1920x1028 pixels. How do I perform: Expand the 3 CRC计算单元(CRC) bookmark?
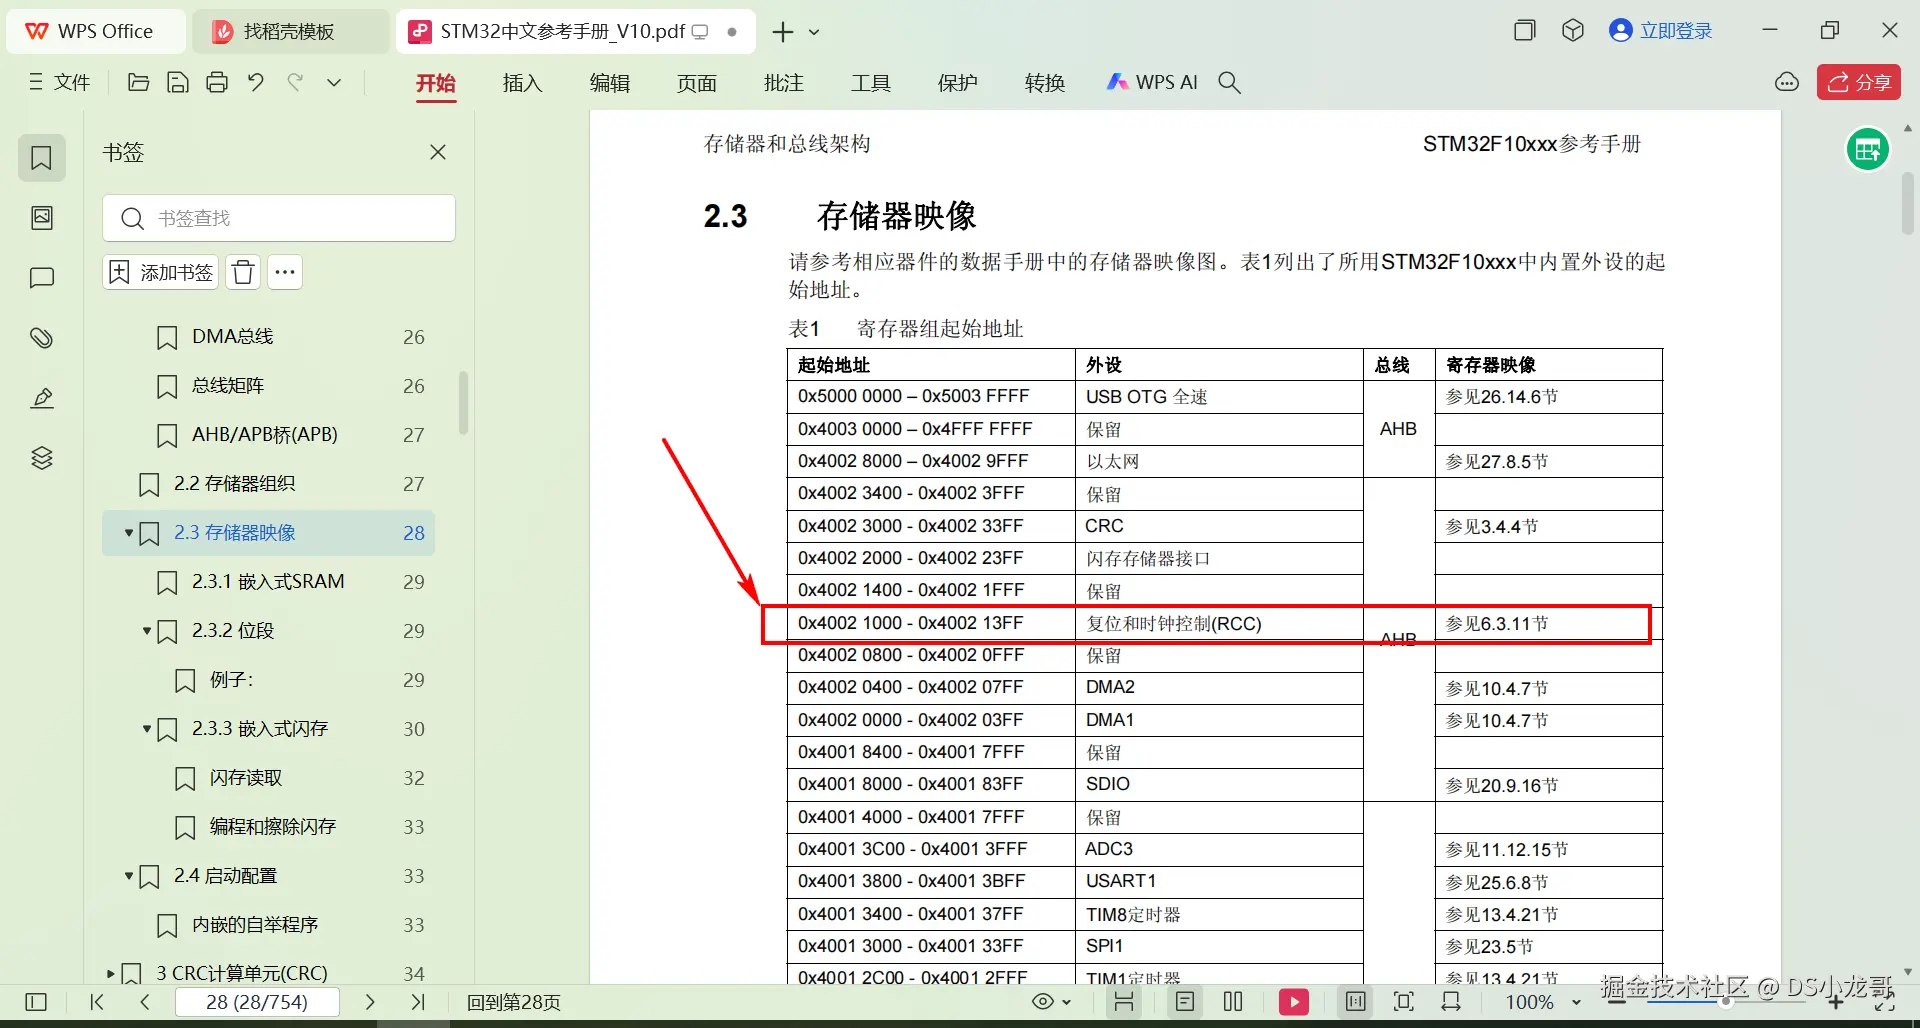click(110, 973)
